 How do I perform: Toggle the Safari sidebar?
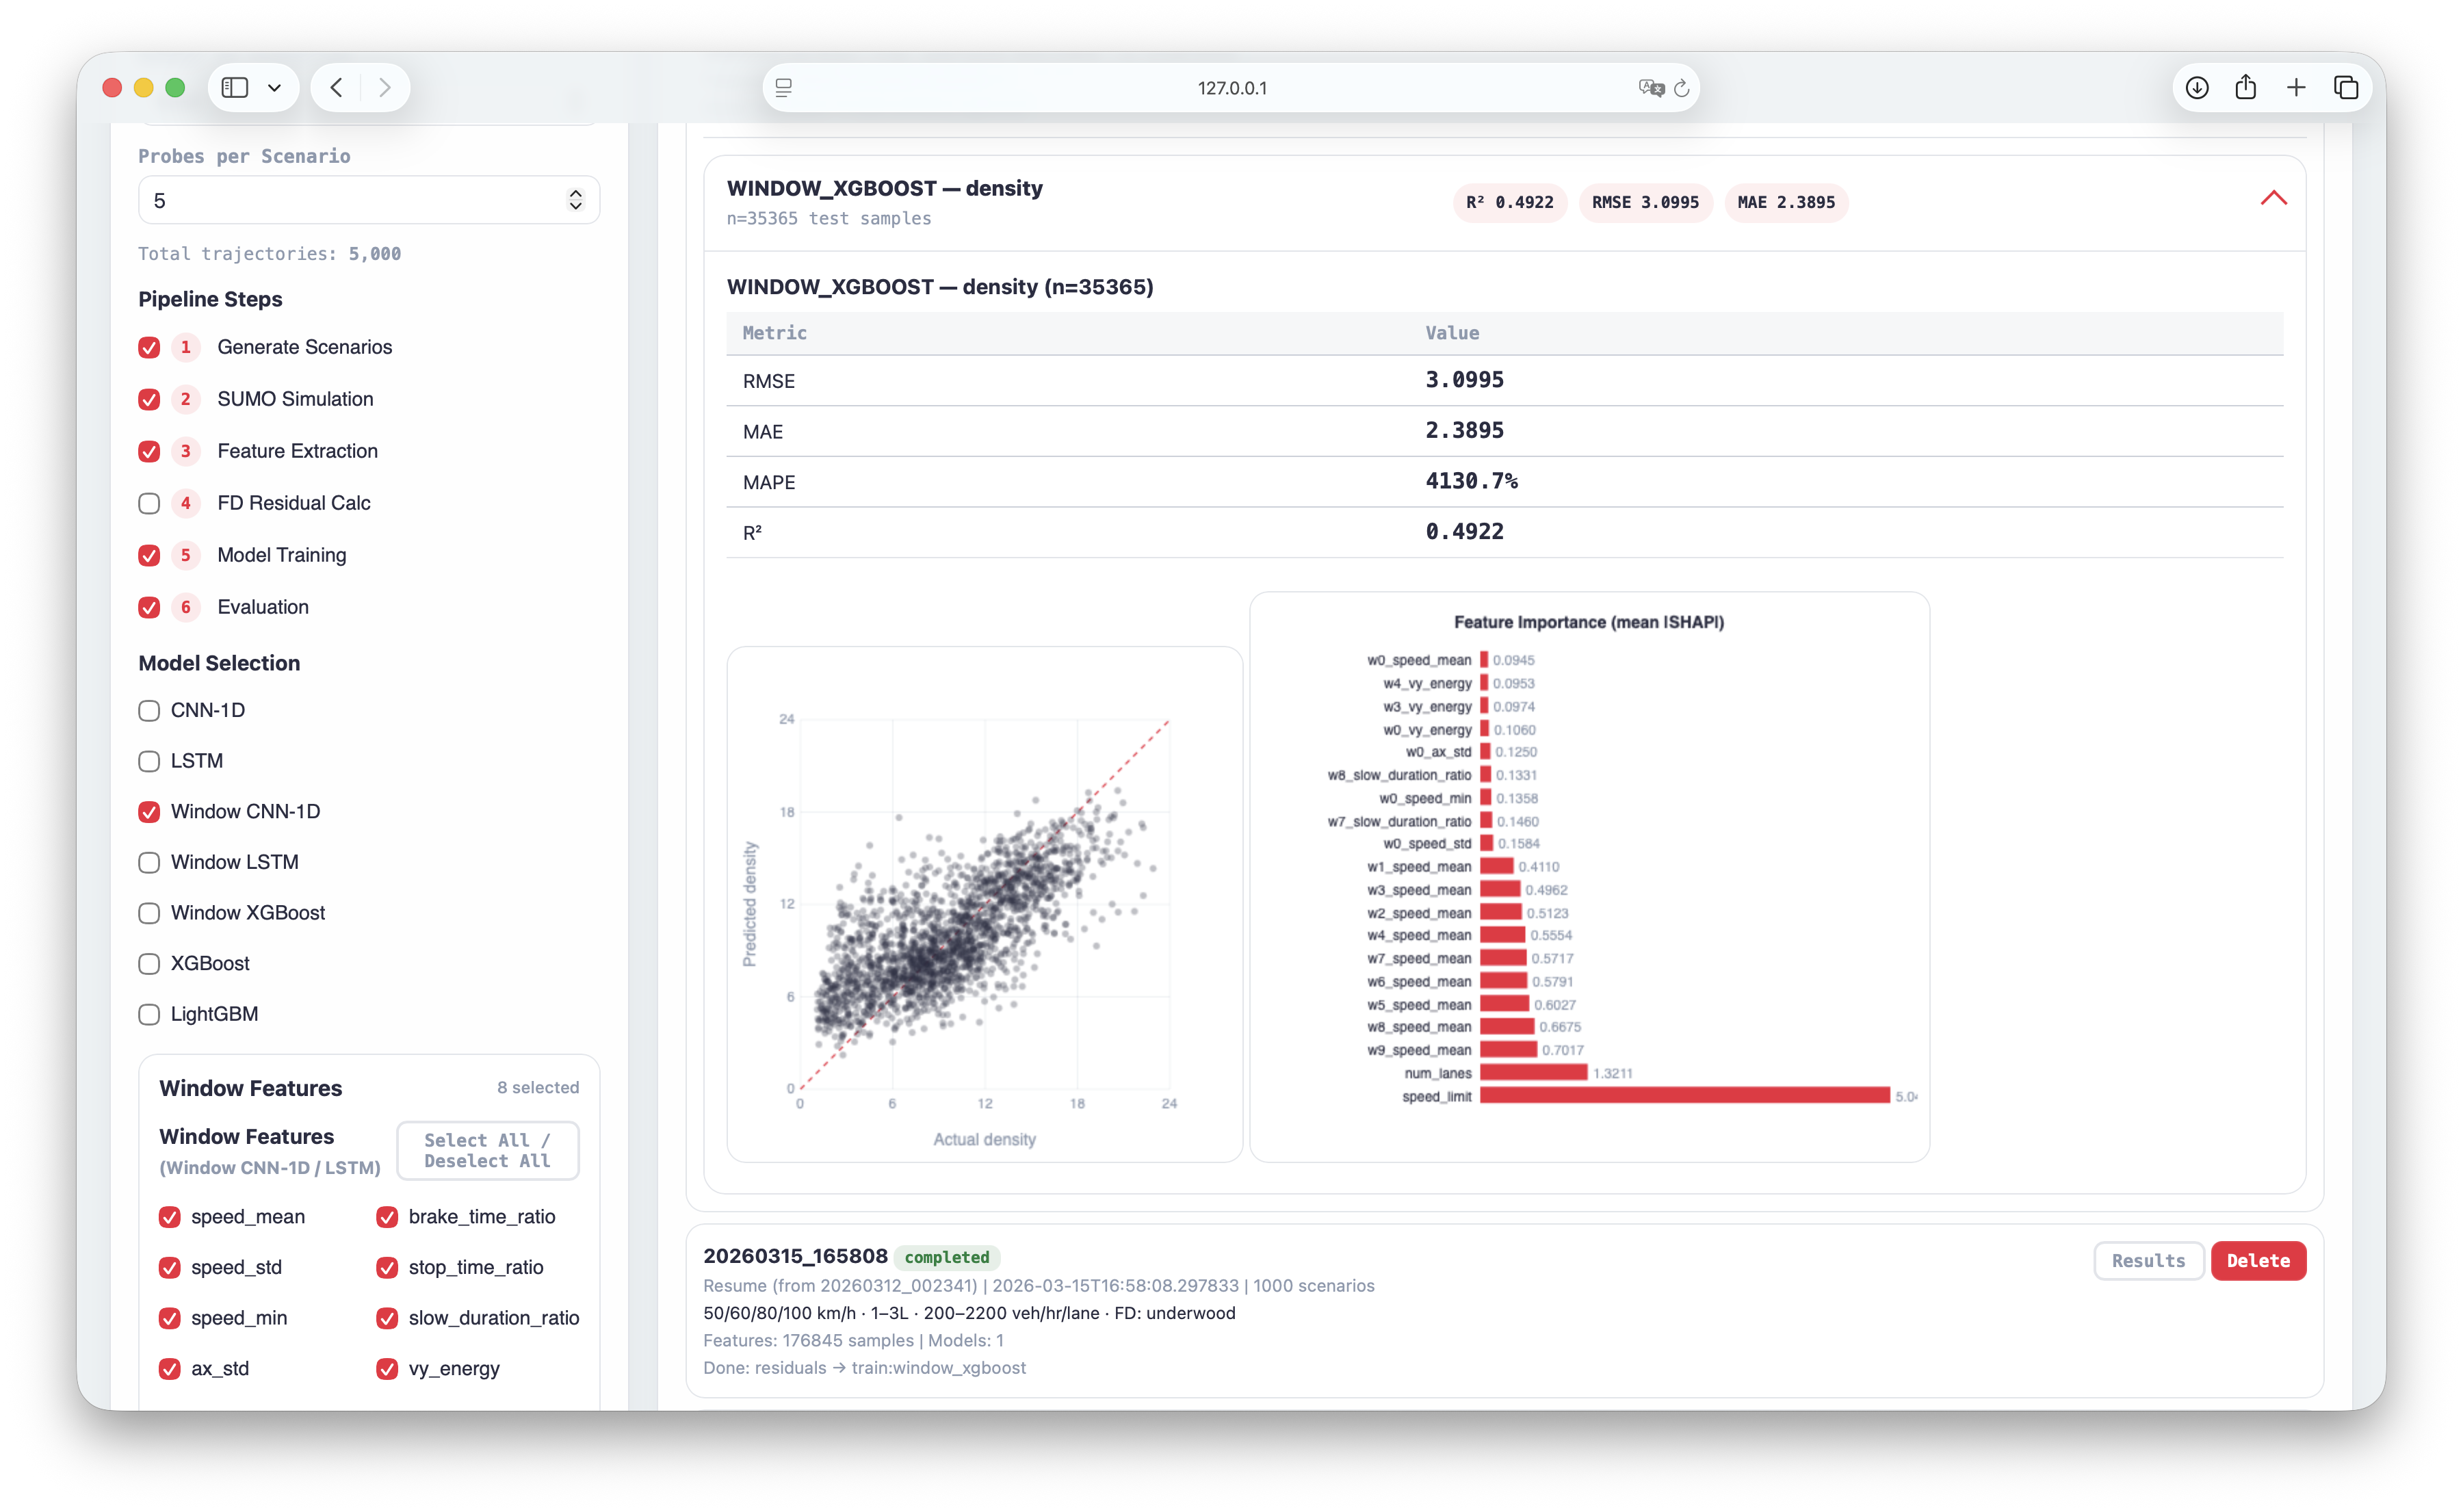click(x=233, y=87)
